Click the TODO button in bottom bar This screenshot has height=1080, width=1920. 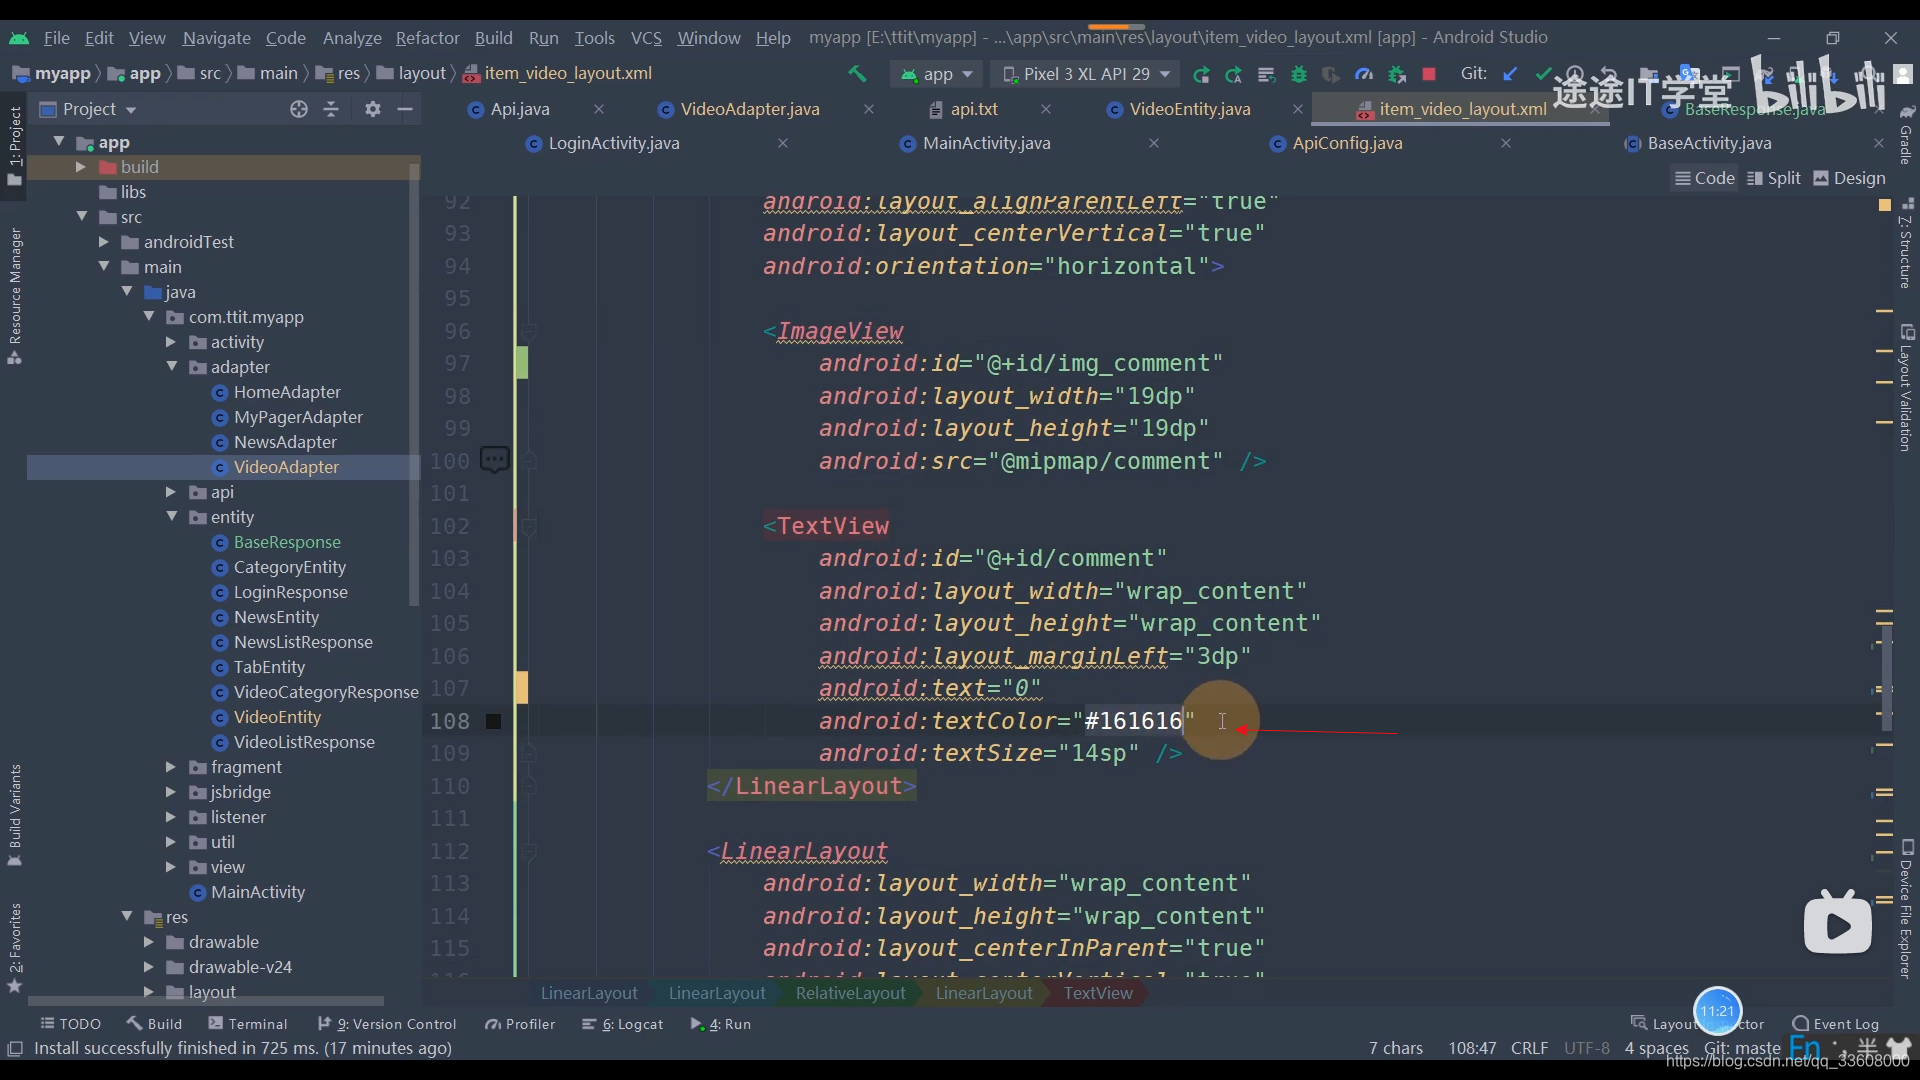(x=71, y=1023)
